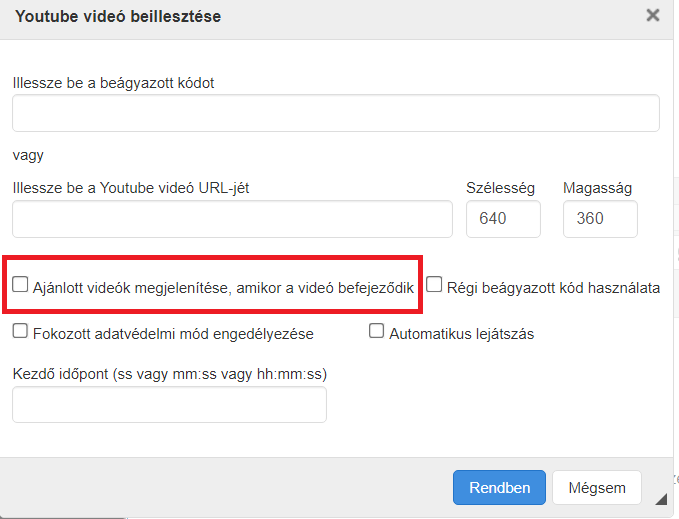The image size is (679, 519).
Task: Click the 'Illessze be a Youtube videó URL-jét' label
Action: (131, 188)
